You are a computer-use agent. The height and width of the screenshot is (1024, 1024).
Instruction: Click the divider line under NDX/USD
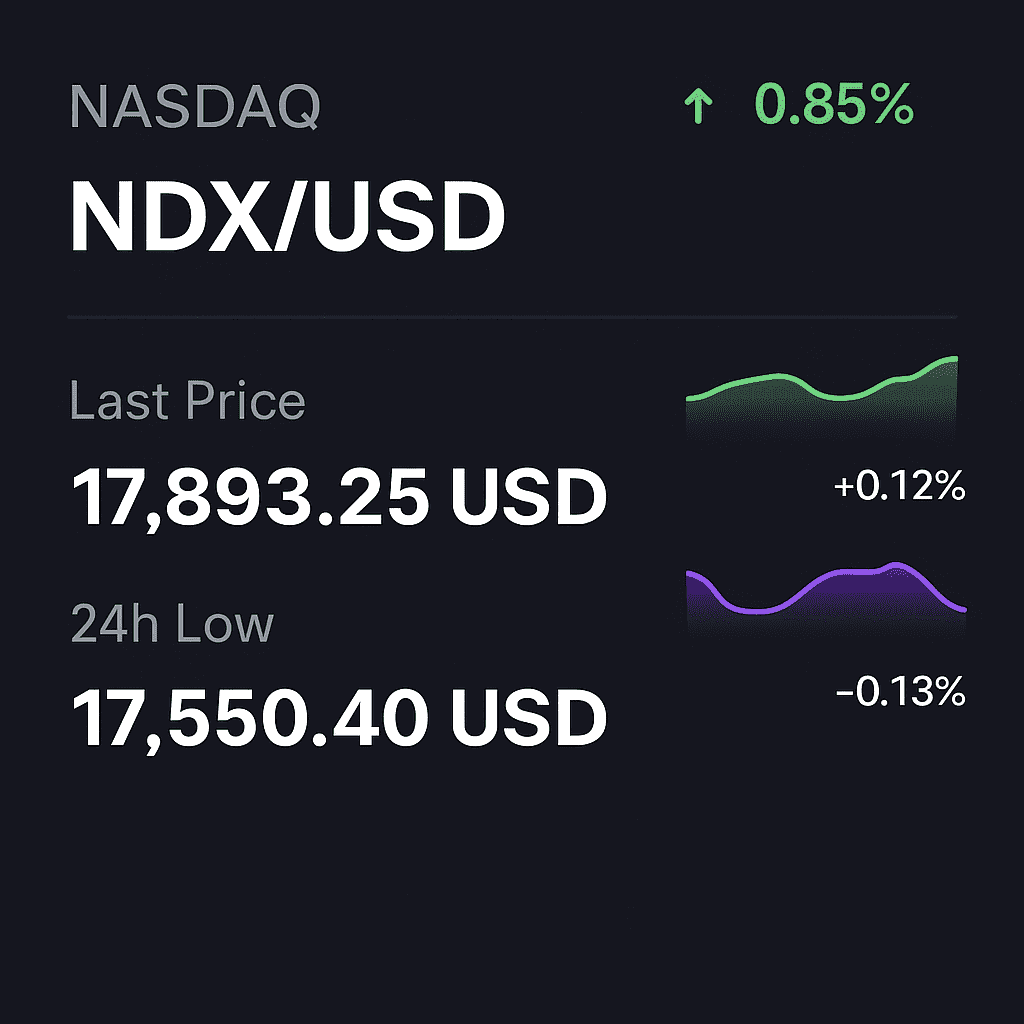click(x=513, y=317)
